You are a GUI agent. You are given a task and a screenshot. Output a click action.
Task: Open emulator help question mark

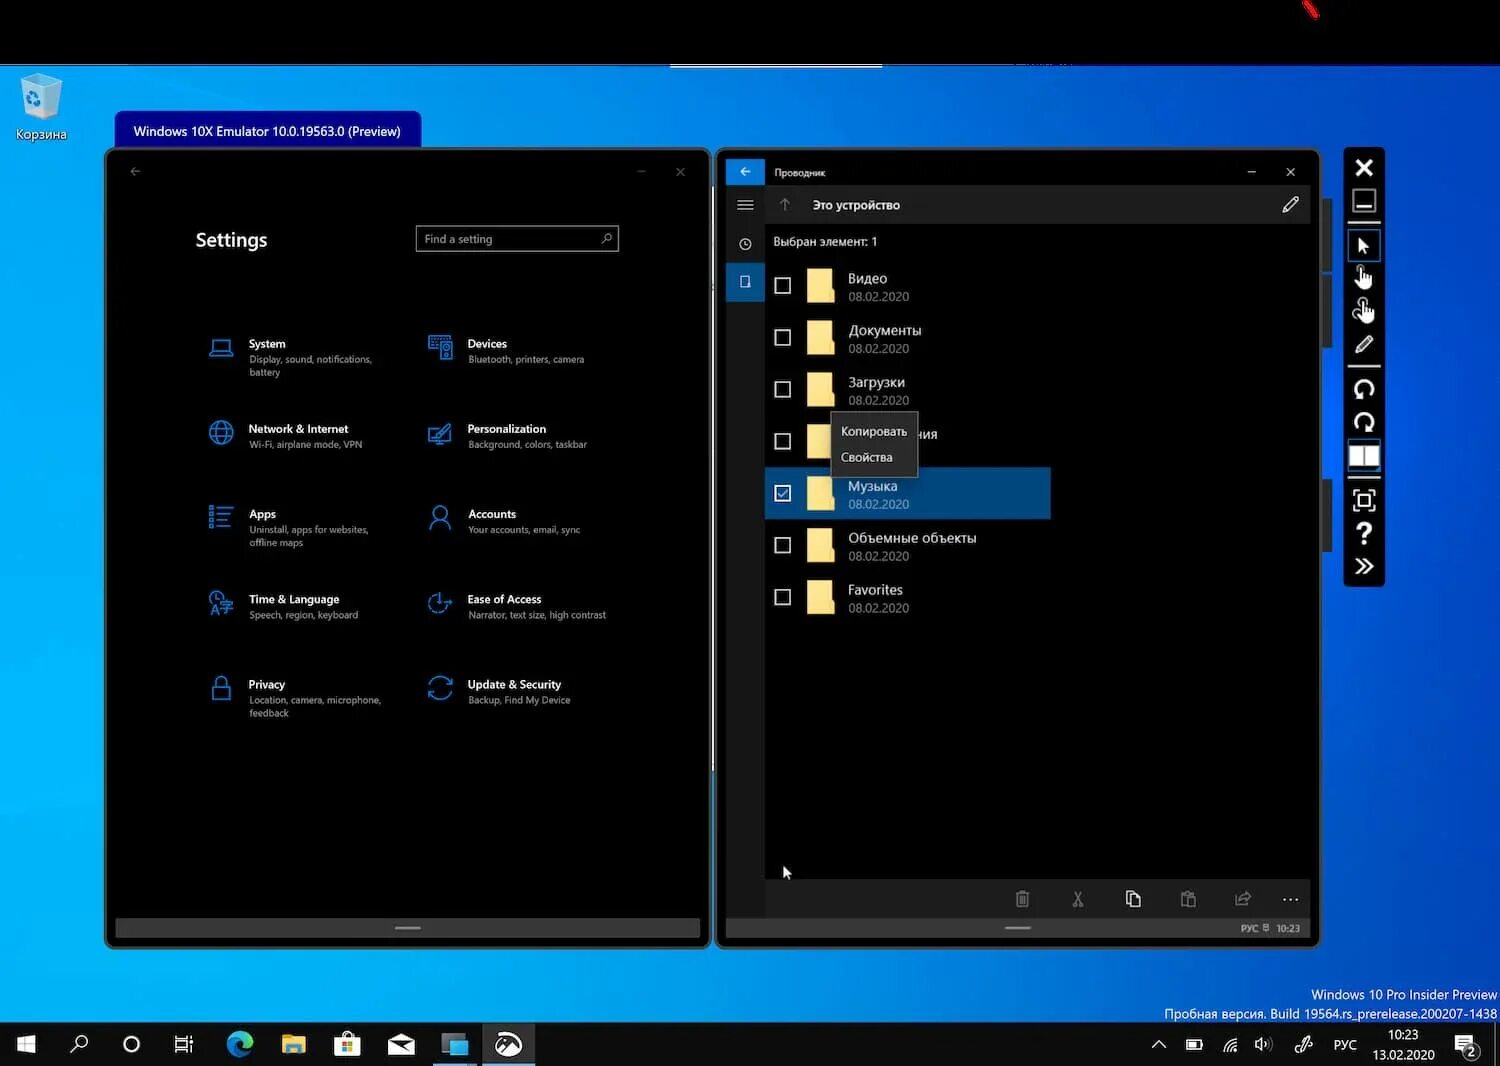tap(1364, 533)
